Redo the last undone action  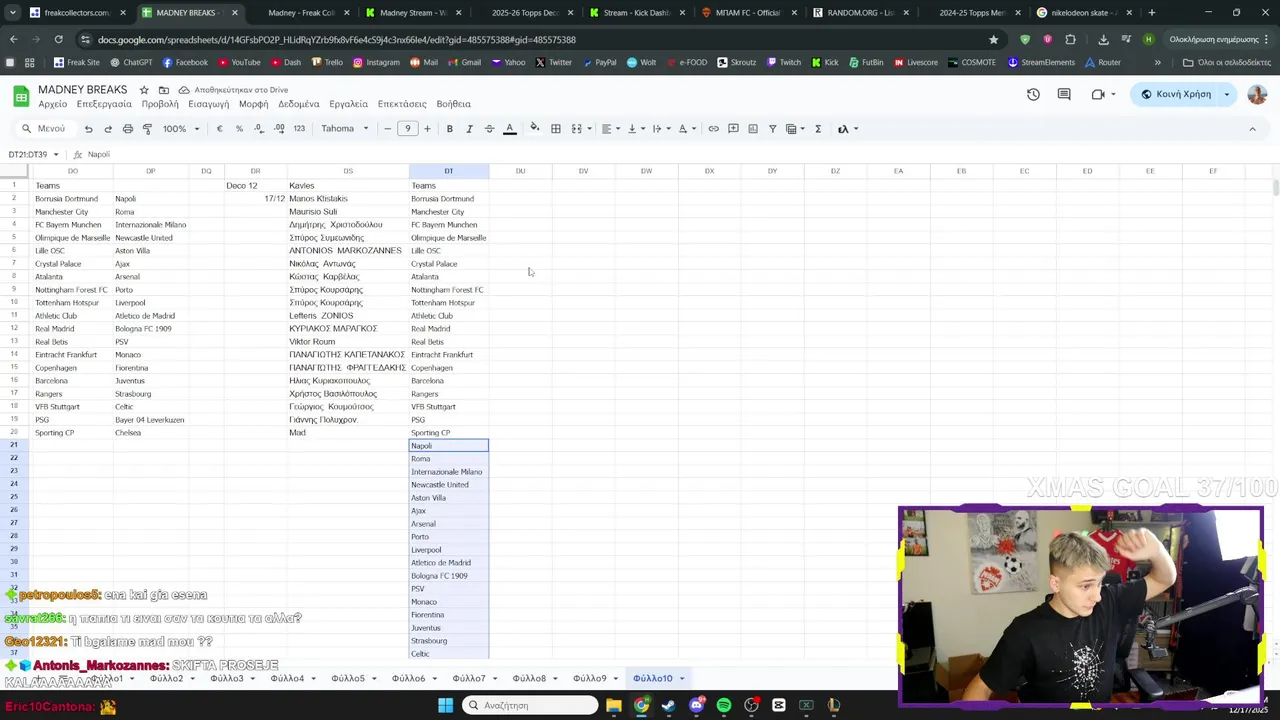click(x=108, y=129)
